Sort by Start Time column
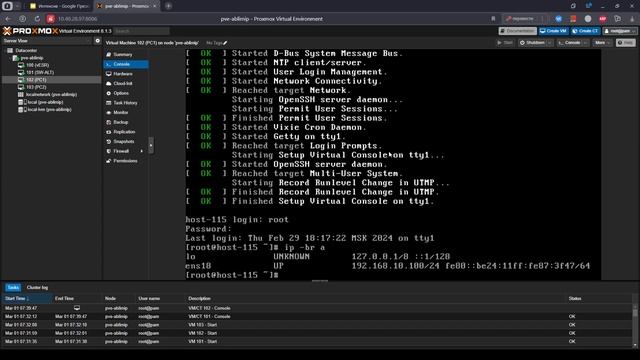Viewport: 640px width, 360px height. click(x=27, y=298)
